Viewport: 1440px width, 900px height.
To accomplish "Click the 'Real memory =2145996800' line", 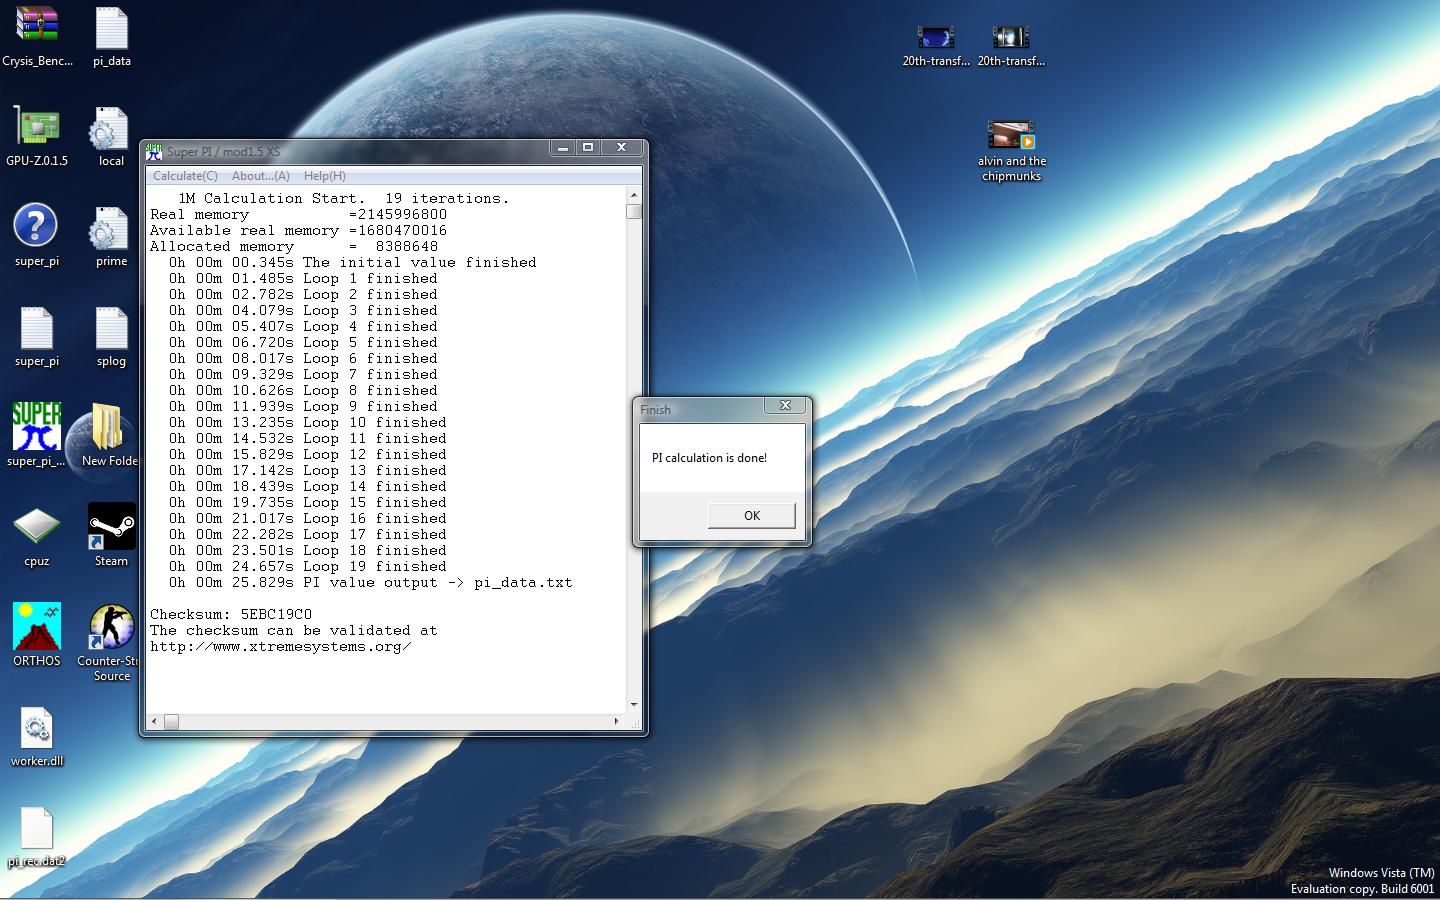I will (x=299, y=215).
